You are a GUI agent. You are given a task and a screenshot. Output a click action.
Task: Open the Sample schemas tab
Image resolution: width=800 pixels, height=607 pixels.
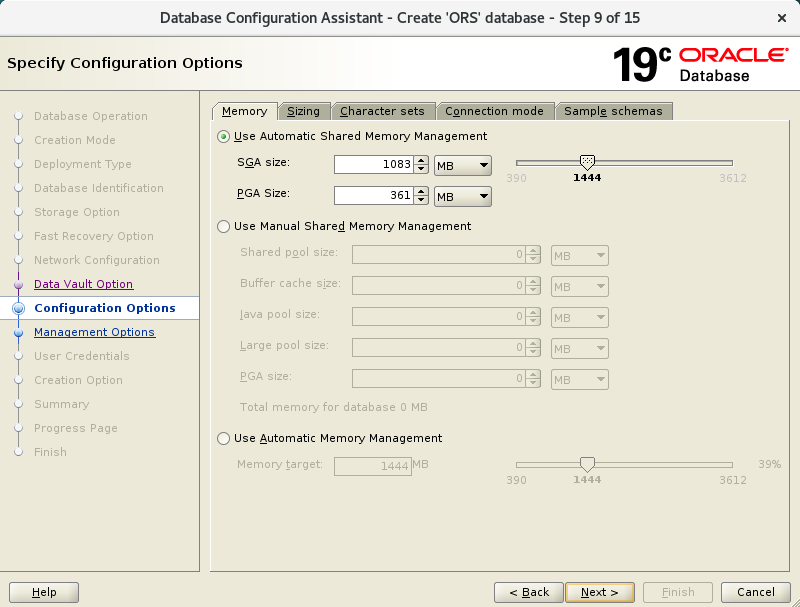613,111
